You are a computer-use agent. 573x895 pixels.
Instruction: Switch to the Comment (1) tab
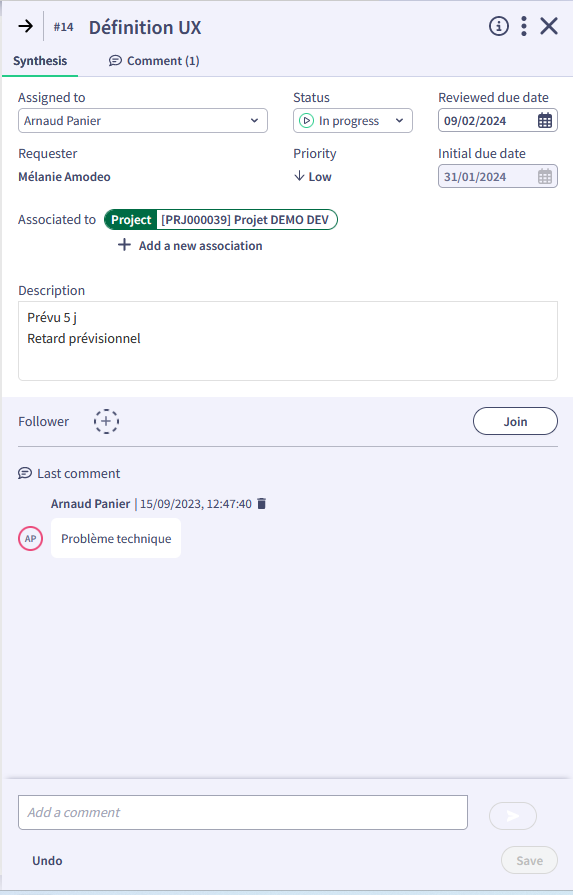[154, 61]
